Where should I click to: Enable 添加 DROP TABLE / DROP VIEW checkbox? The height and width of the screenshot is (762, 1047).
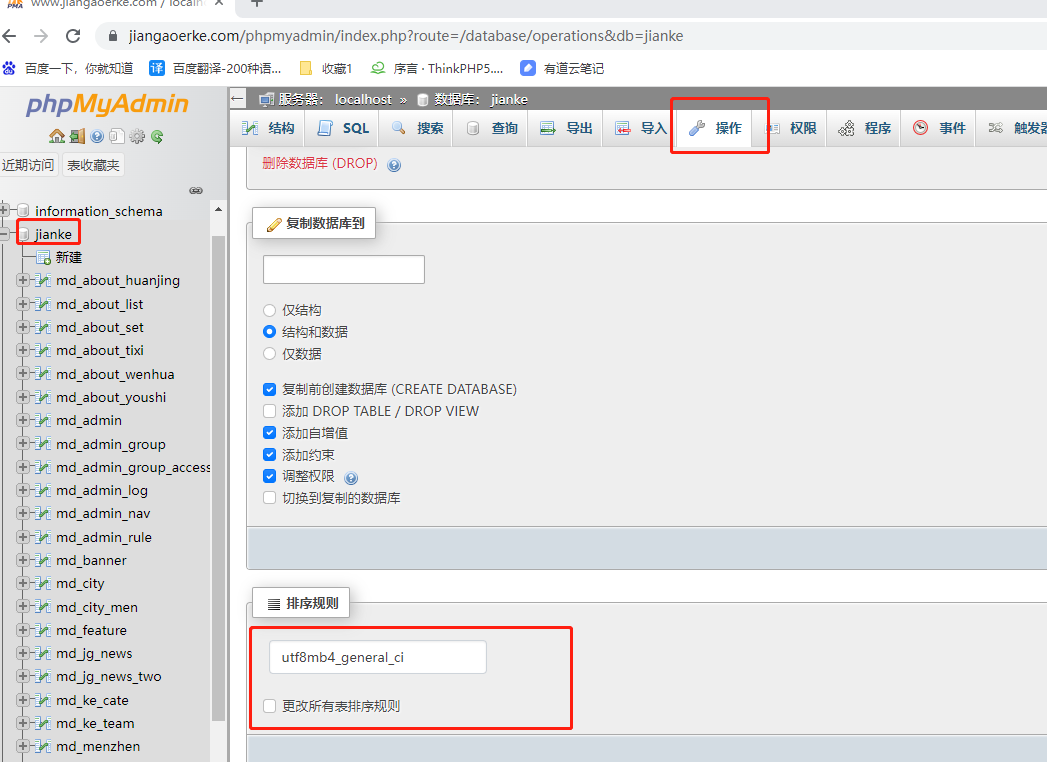269,411
